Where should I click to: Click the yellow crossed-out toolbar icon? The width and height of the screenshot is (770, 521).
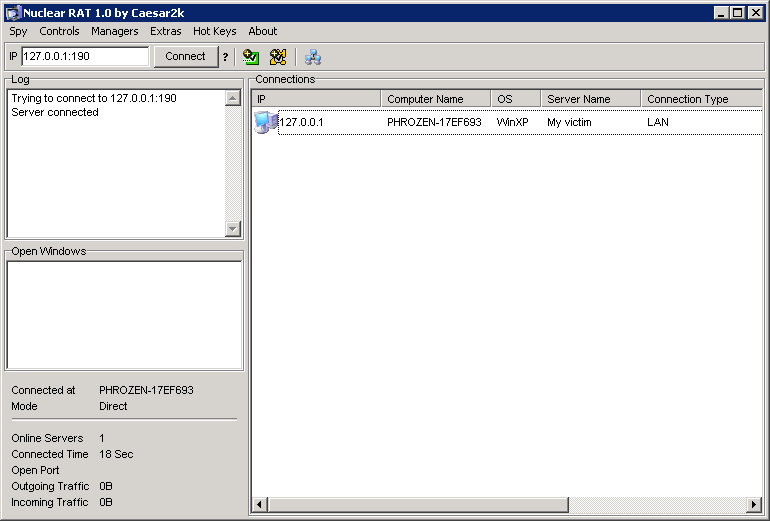[278, 57]
